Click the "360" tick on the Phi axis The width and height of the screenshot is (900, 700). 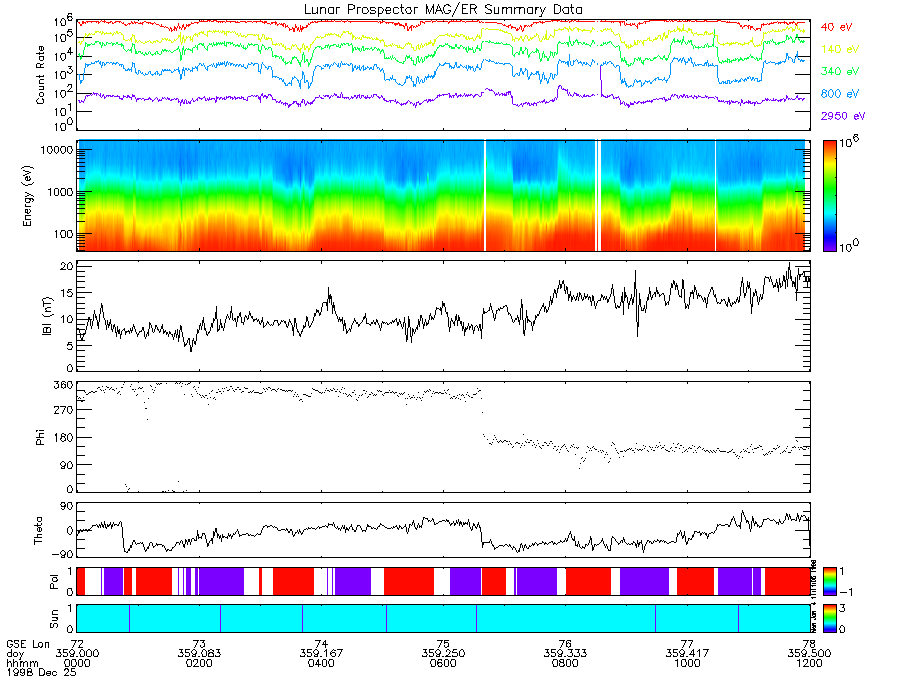(x=63, y=385)
